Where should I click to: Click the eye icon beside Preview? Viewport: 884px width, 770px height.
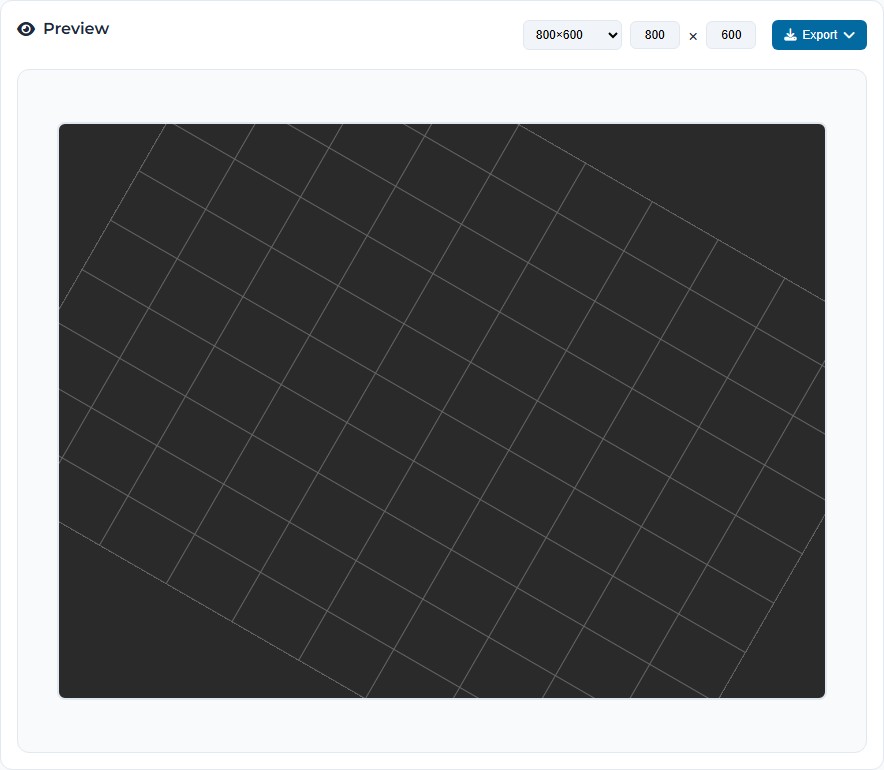tap(26, 29)
